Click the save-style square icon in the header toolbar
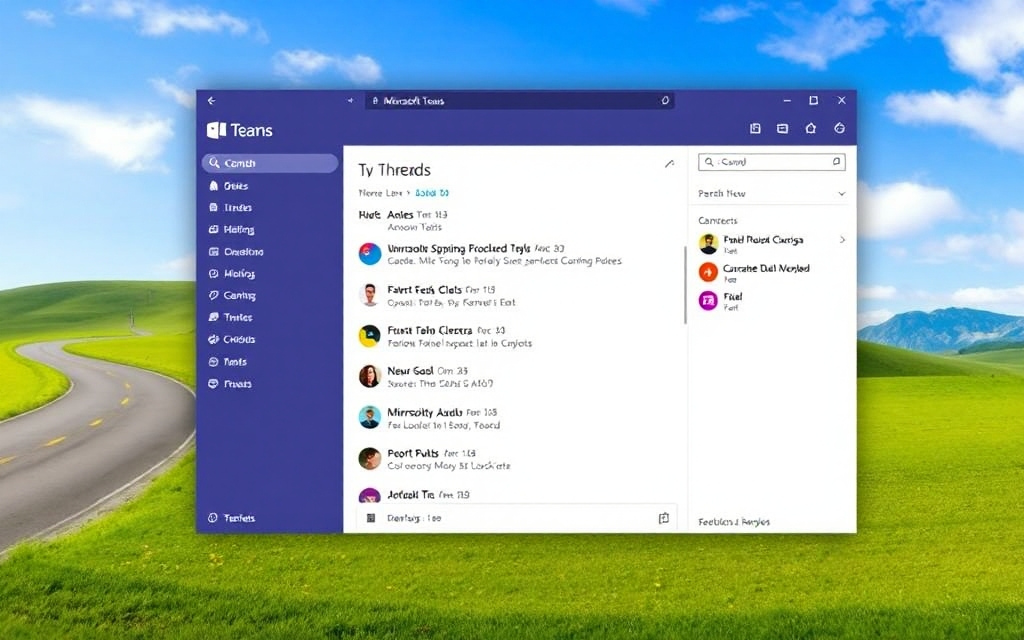Image resolution: width=1024 pixels, height=640 pixels. point(755,129)
